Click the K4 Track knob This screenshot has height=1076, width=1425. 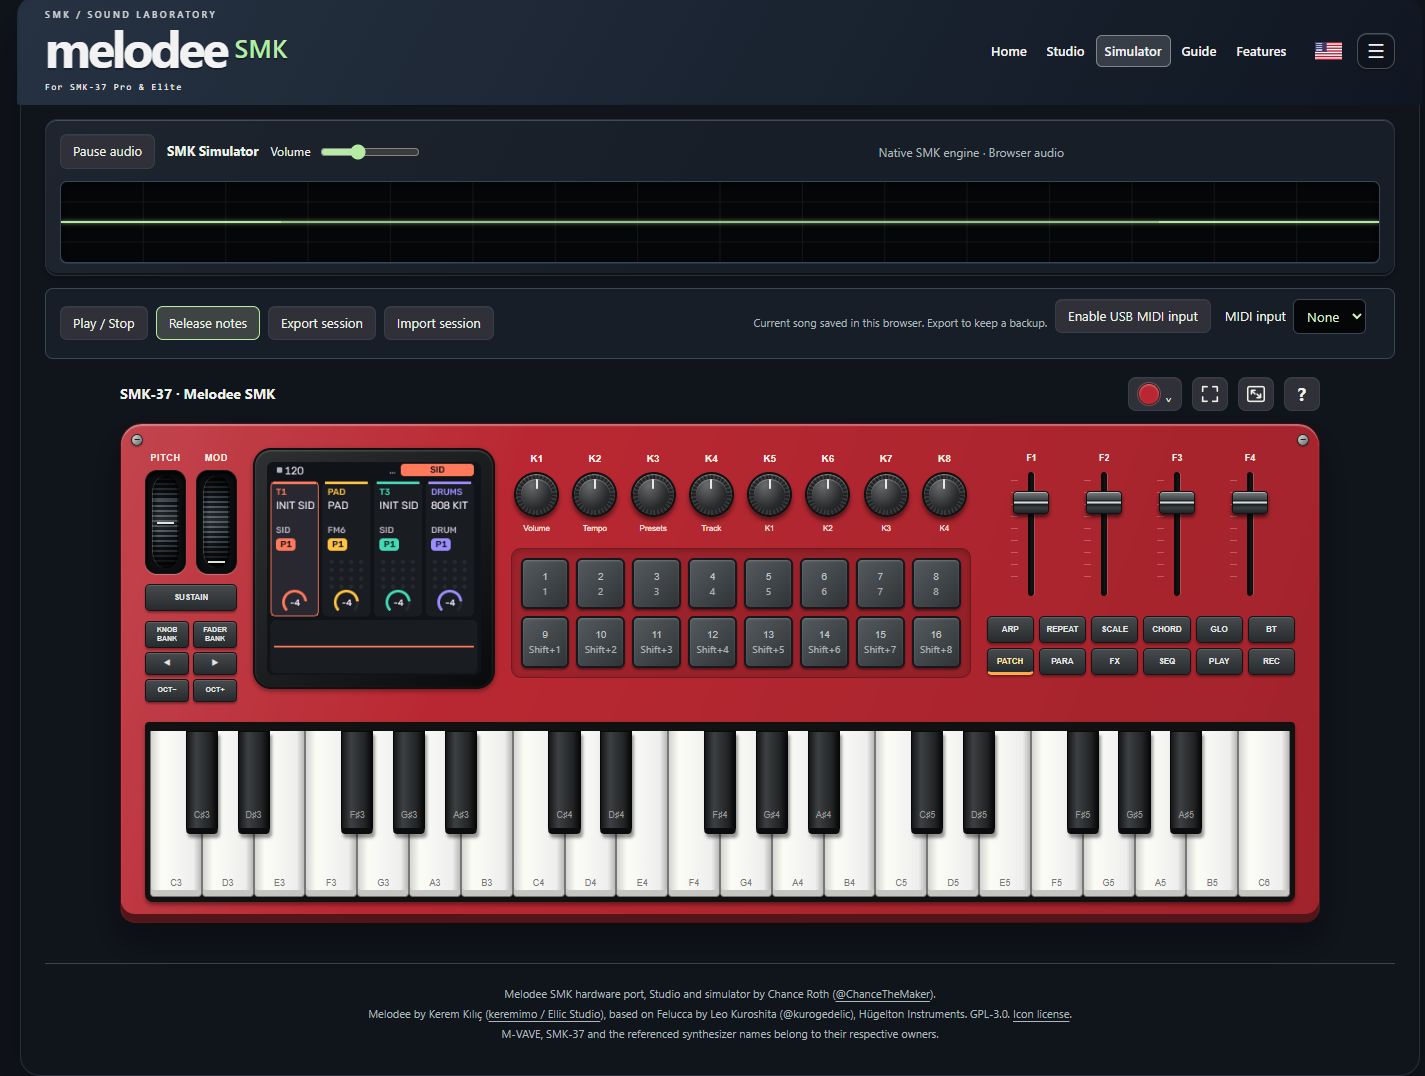[711, 495]
